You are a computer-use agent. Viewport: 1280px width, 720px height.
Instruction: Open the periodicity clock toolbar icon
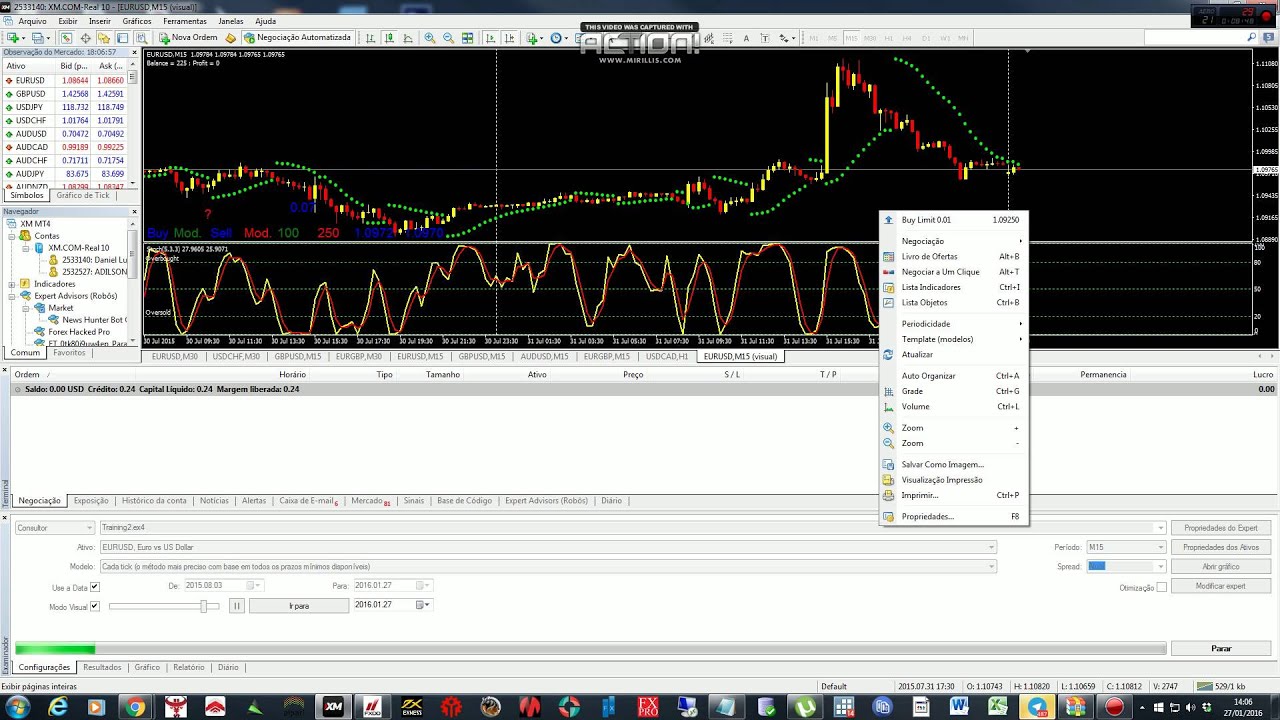click(x=556, y=38)
